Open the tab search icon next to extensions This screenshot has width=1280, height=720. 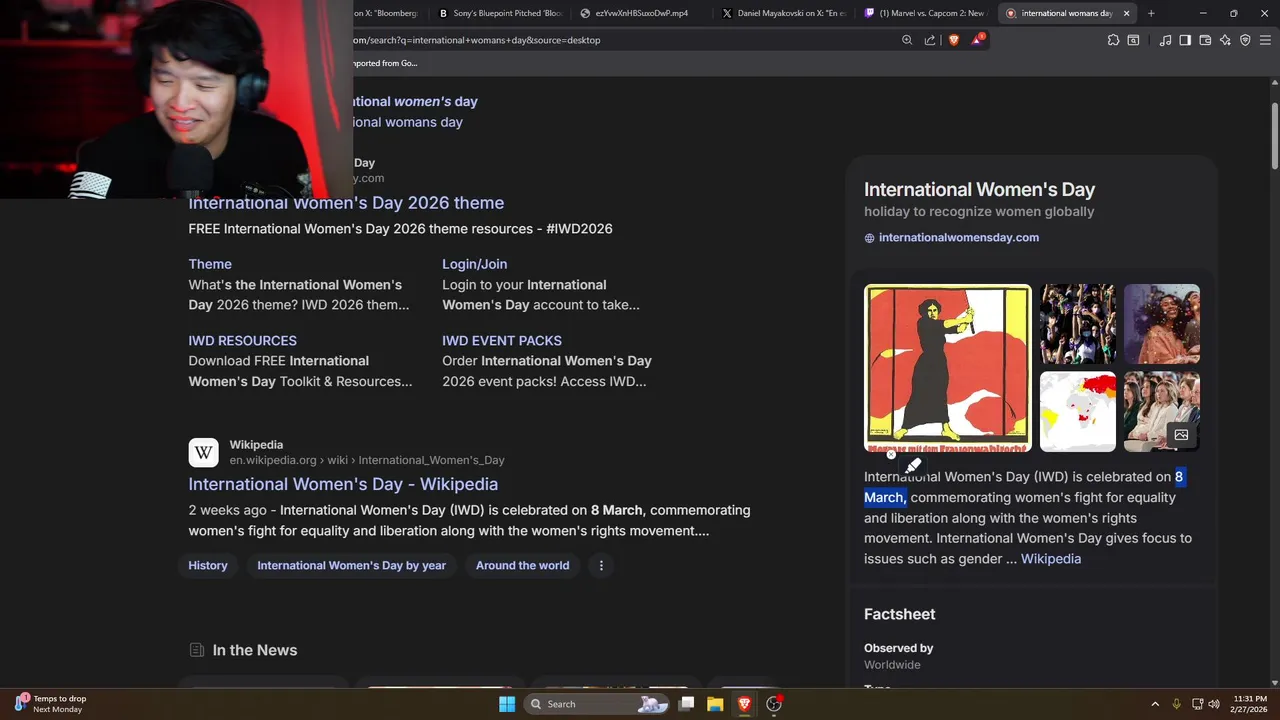pyautogui.click(x=1133, y=40)
